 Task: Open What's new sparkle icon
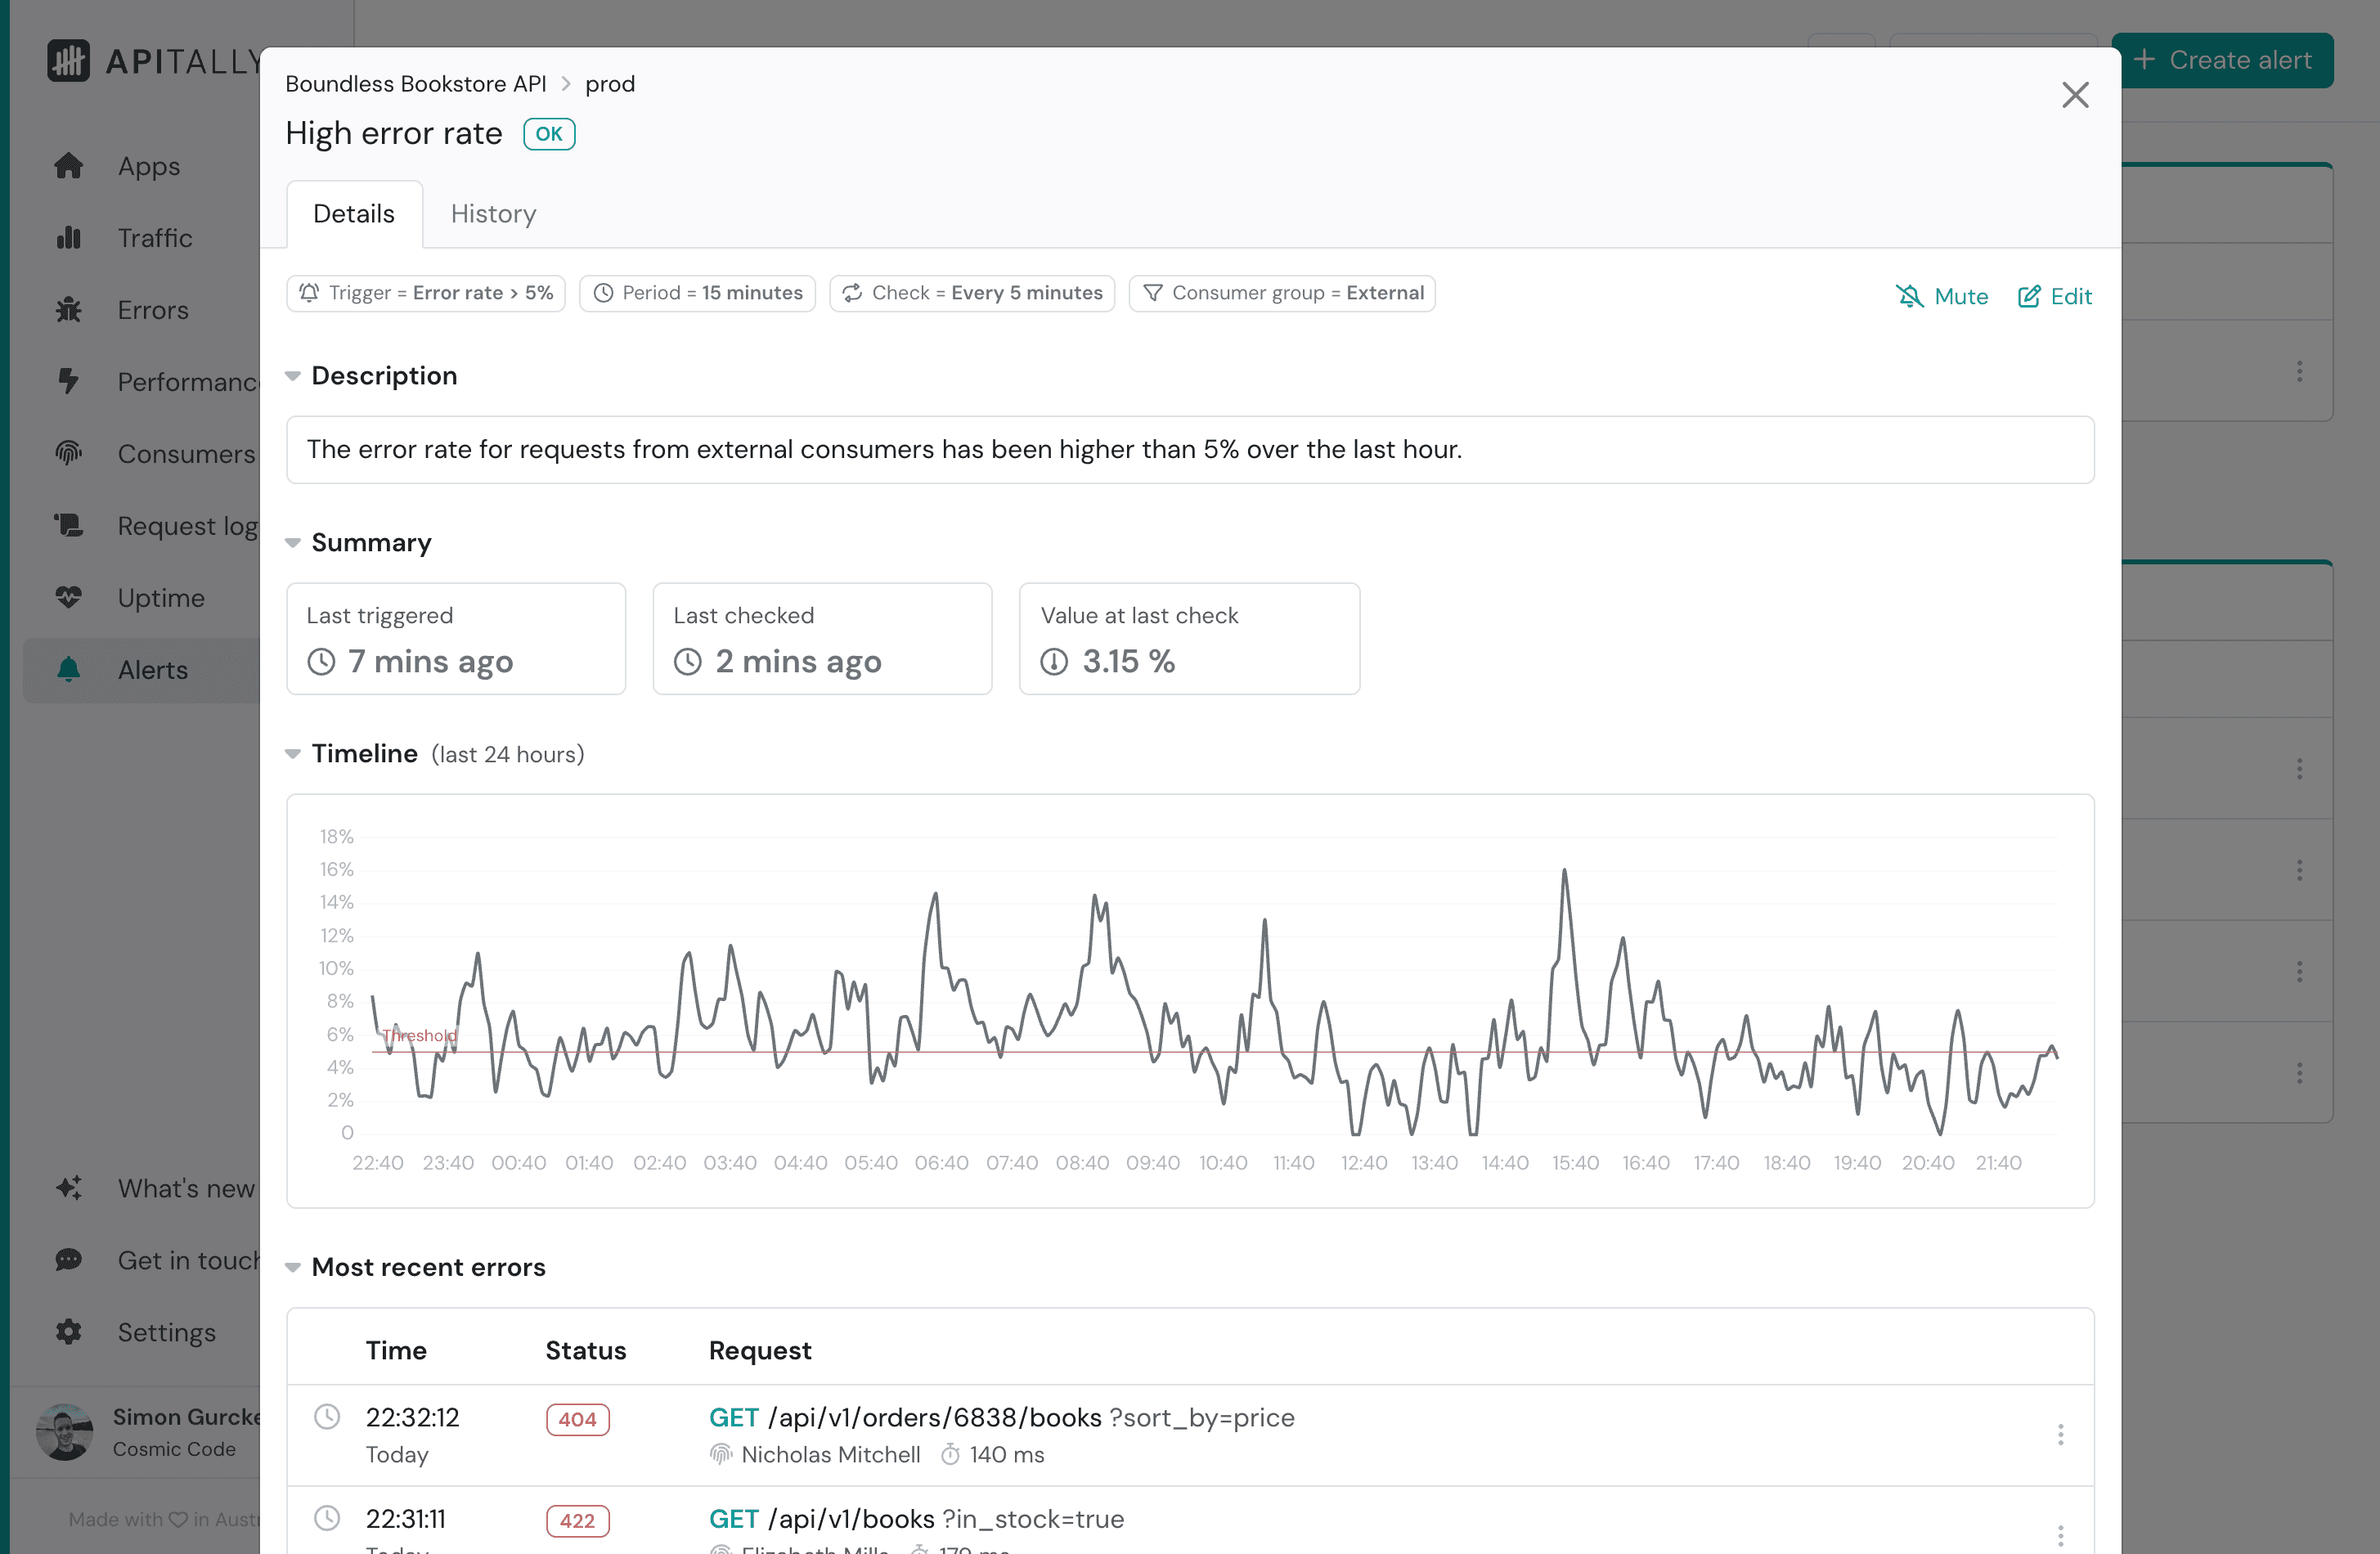[68, 1188]
